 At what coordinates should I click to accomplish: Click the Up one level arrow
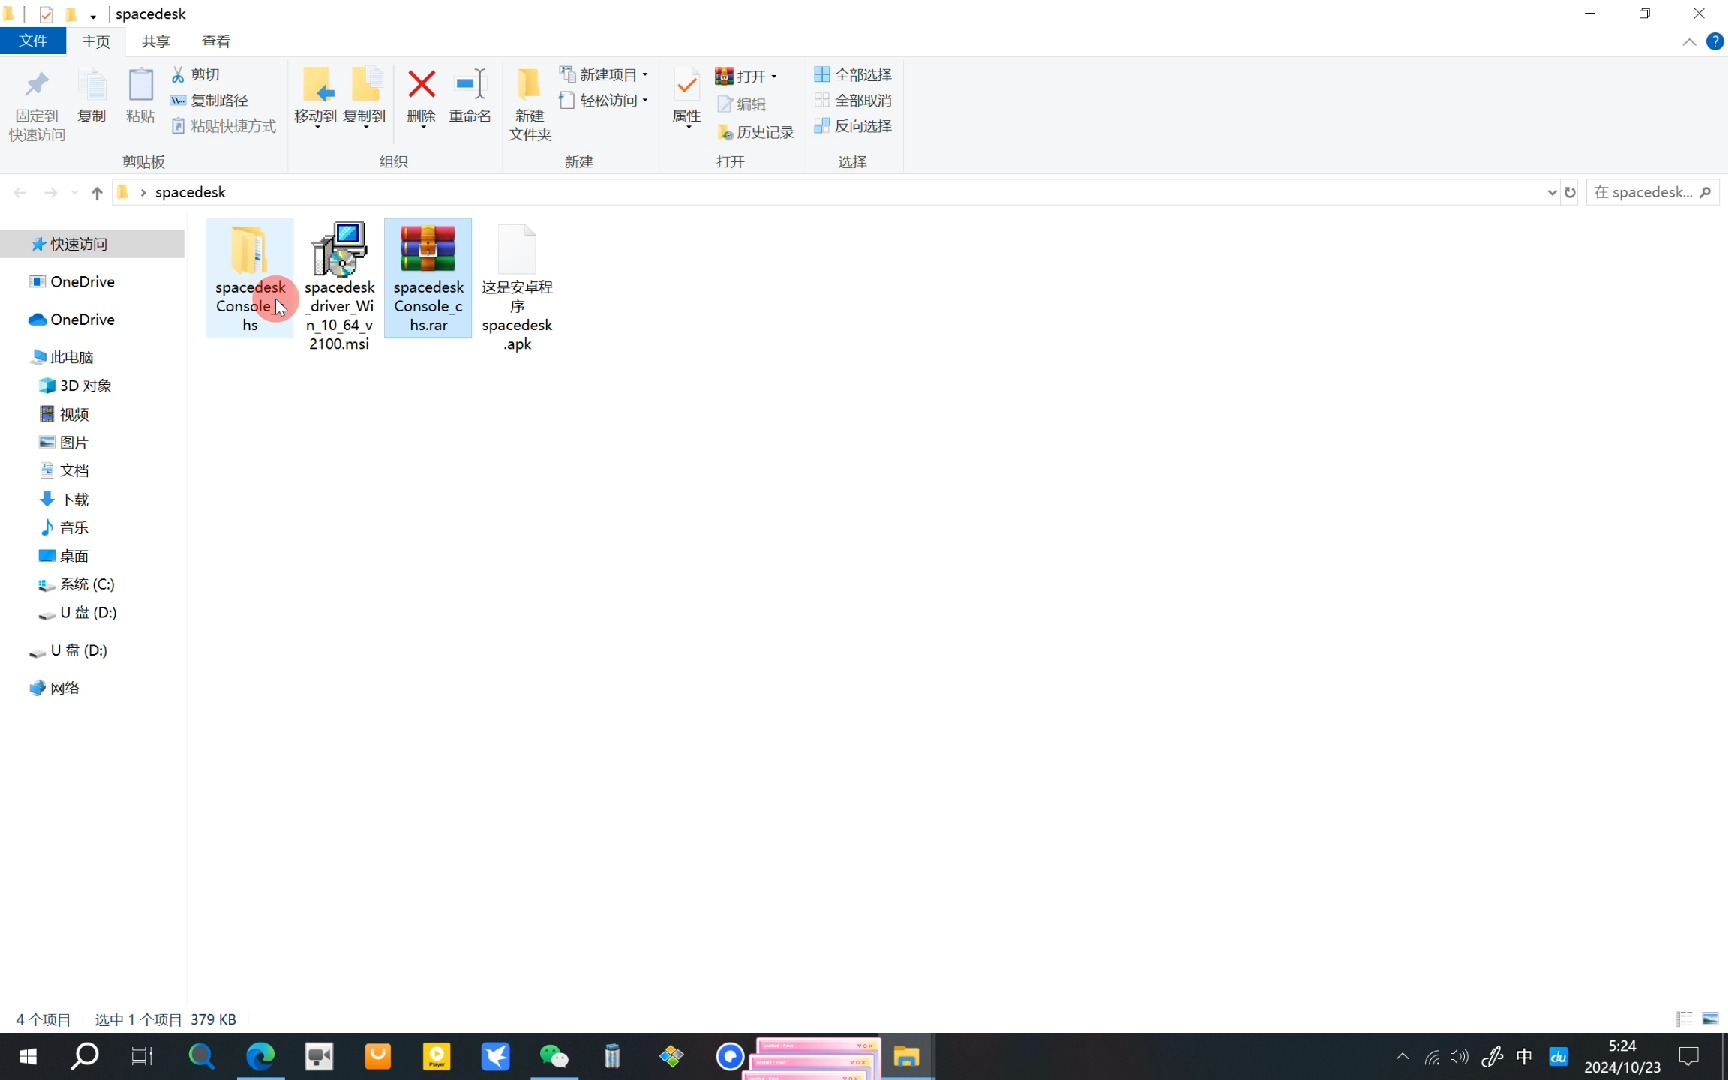coord(97,192)
